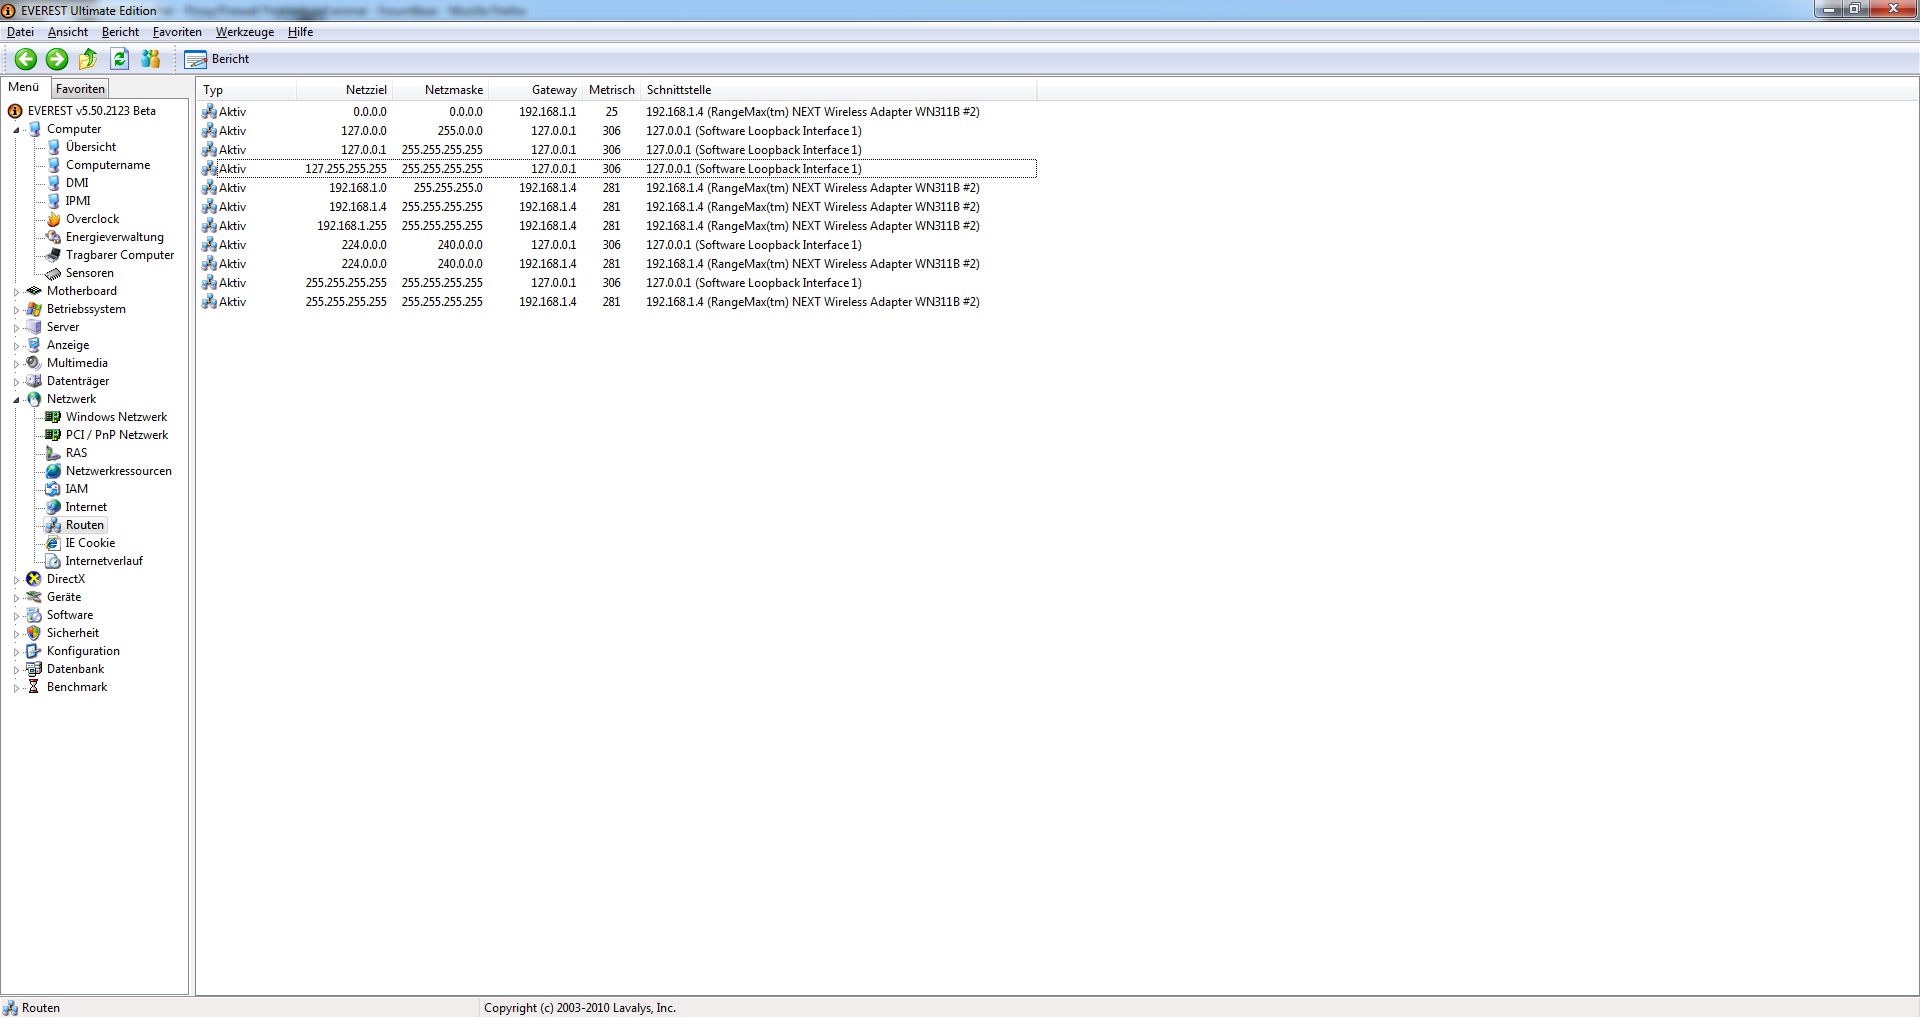Select the EVEREST v5.50.2123 Beta root node
The width and height of the screenshot is (1920, 1018).
[91, 111]
